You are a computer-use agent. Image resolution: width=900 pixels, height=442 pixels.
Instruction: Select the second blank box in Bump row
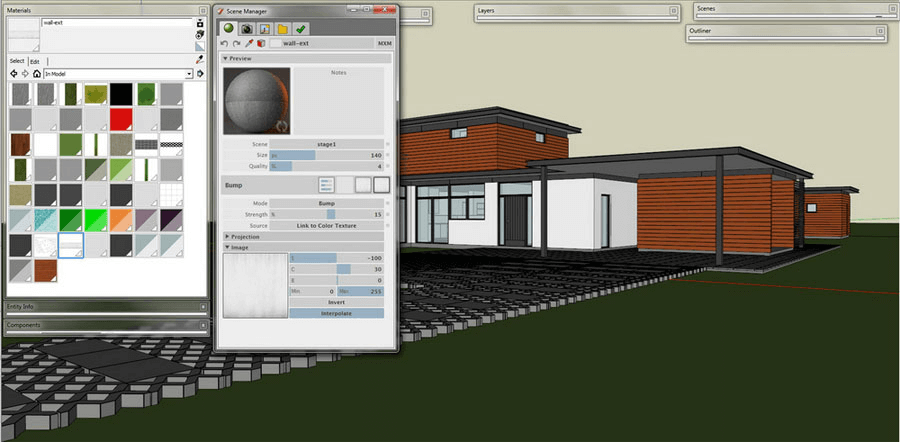[345, 185]
